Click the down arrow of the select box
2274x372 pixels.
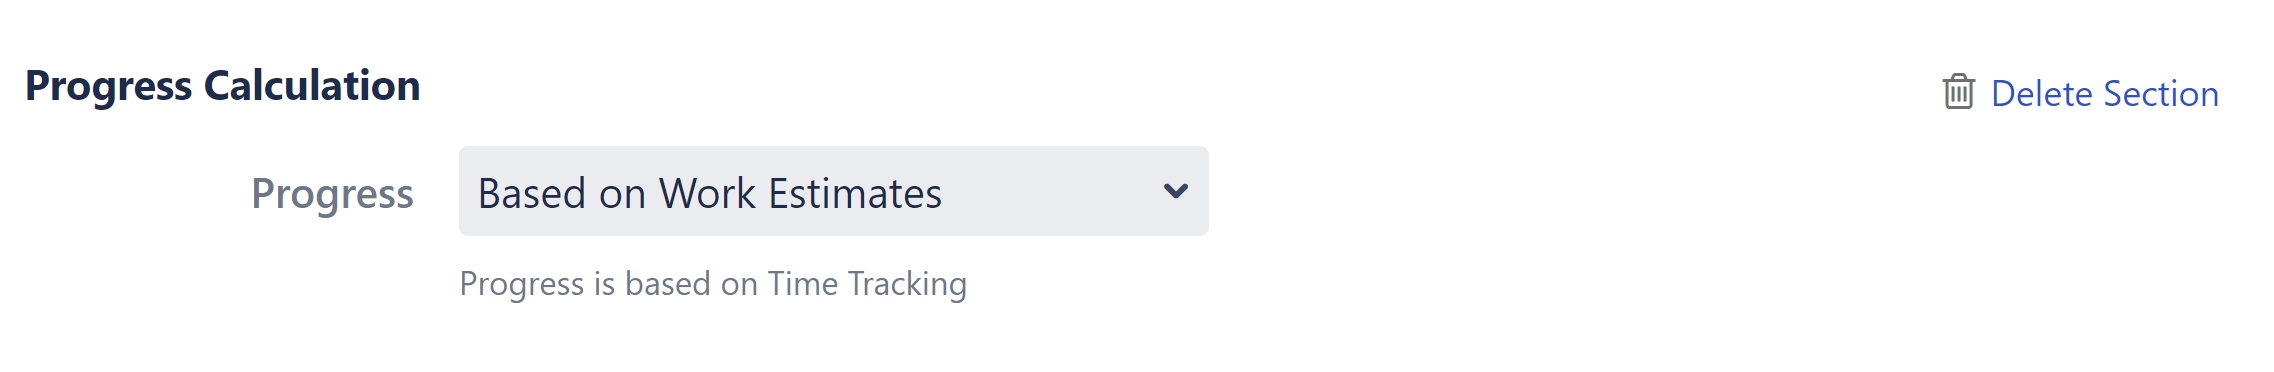pos(1176,191)
